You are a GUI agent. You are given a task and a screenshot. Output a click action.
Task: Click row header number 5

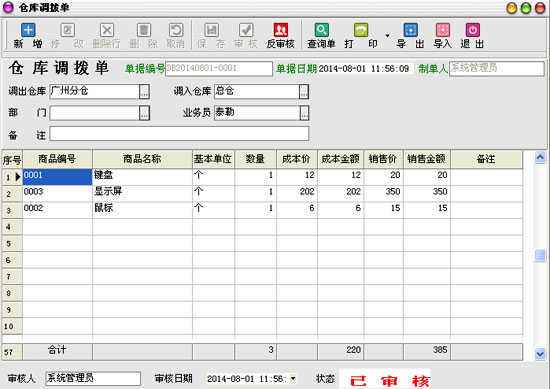pos(12,243)
